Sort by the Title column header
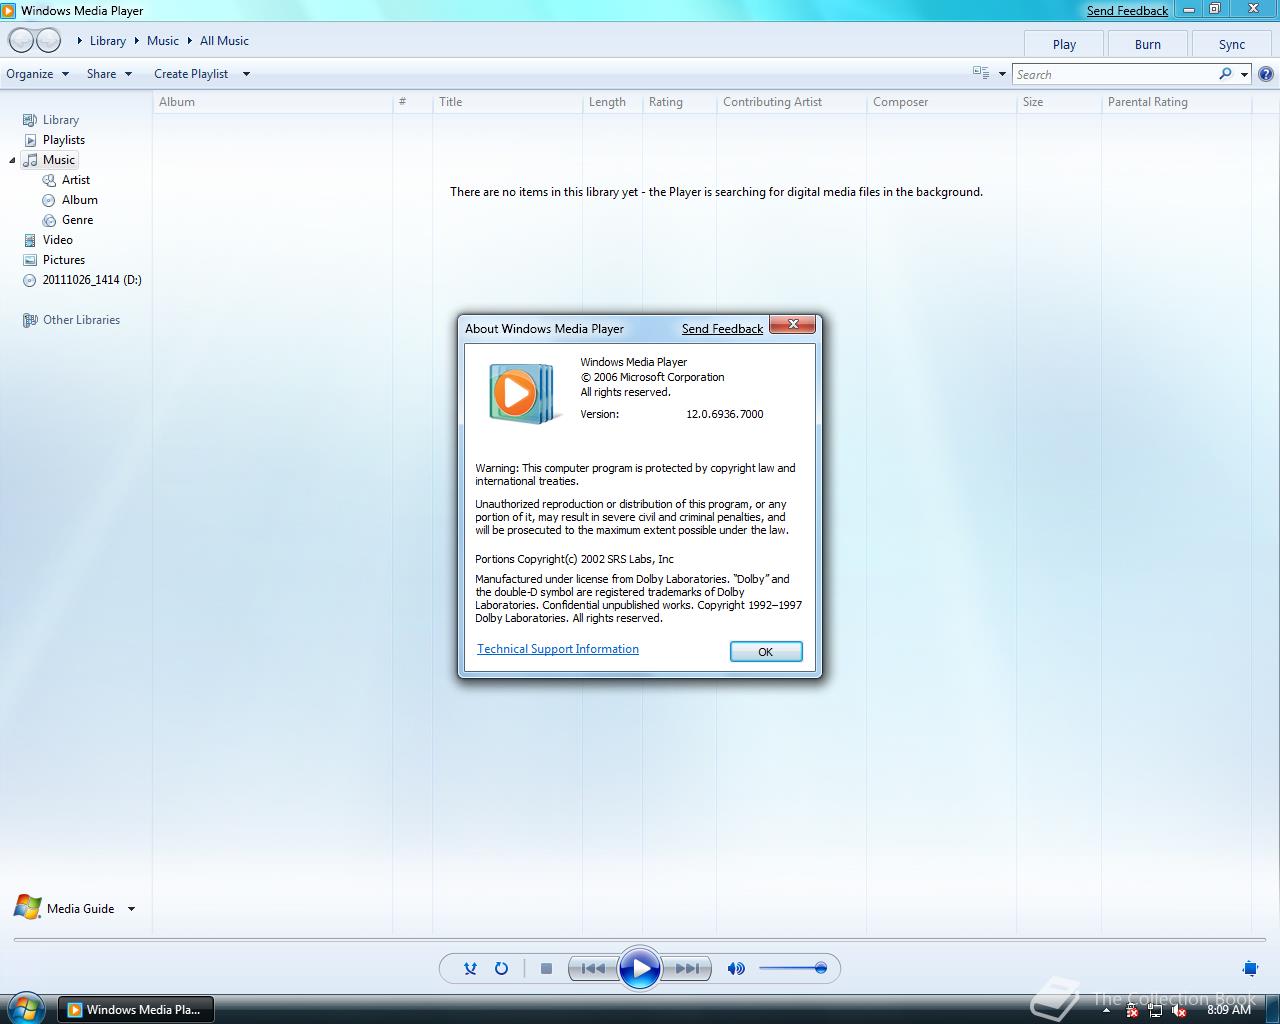The width and height of the screenshot is (1280, 1024). tap(507, 102)
